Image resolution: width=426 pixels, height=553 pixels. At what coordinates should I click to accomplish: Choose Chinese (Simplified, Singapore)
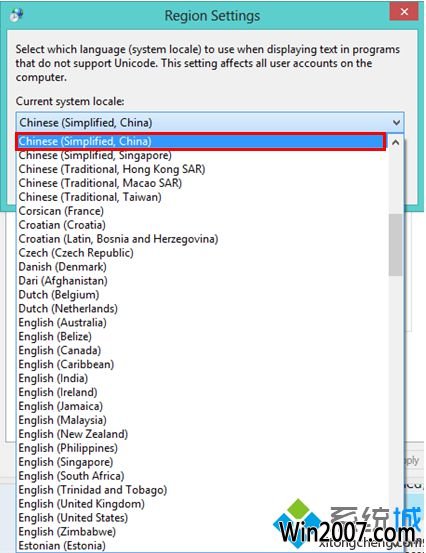coord(201,155)
